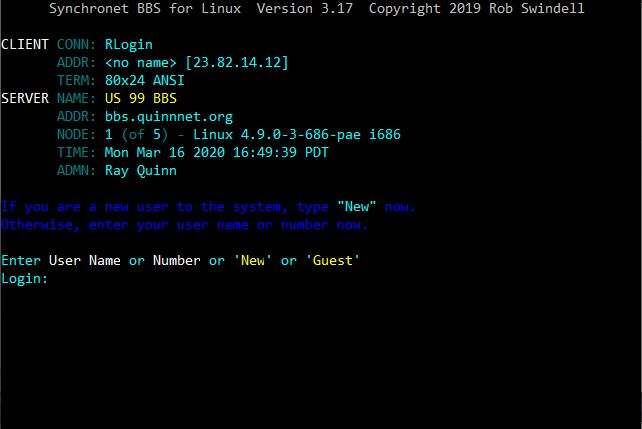Click the '<no name>' address text
This screenshot has height=429, width=642.
click(140, 62)
